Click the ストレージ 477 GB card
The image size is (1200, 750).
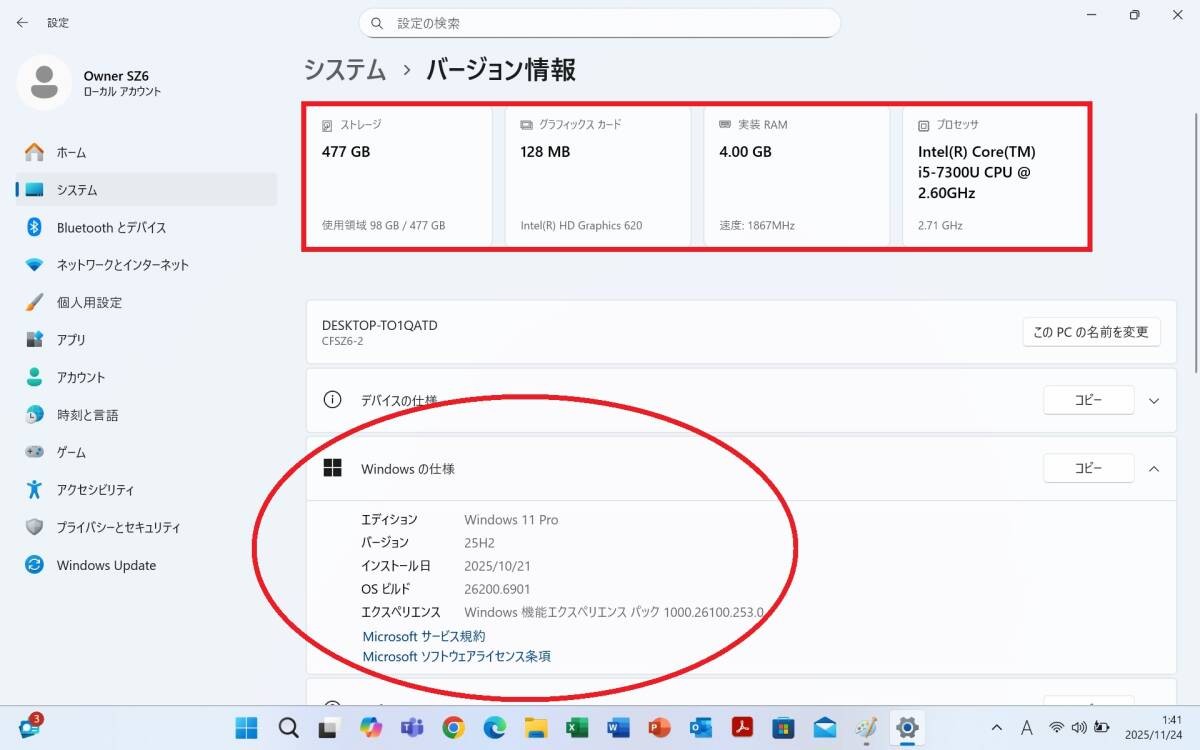[x=399, y=176]
